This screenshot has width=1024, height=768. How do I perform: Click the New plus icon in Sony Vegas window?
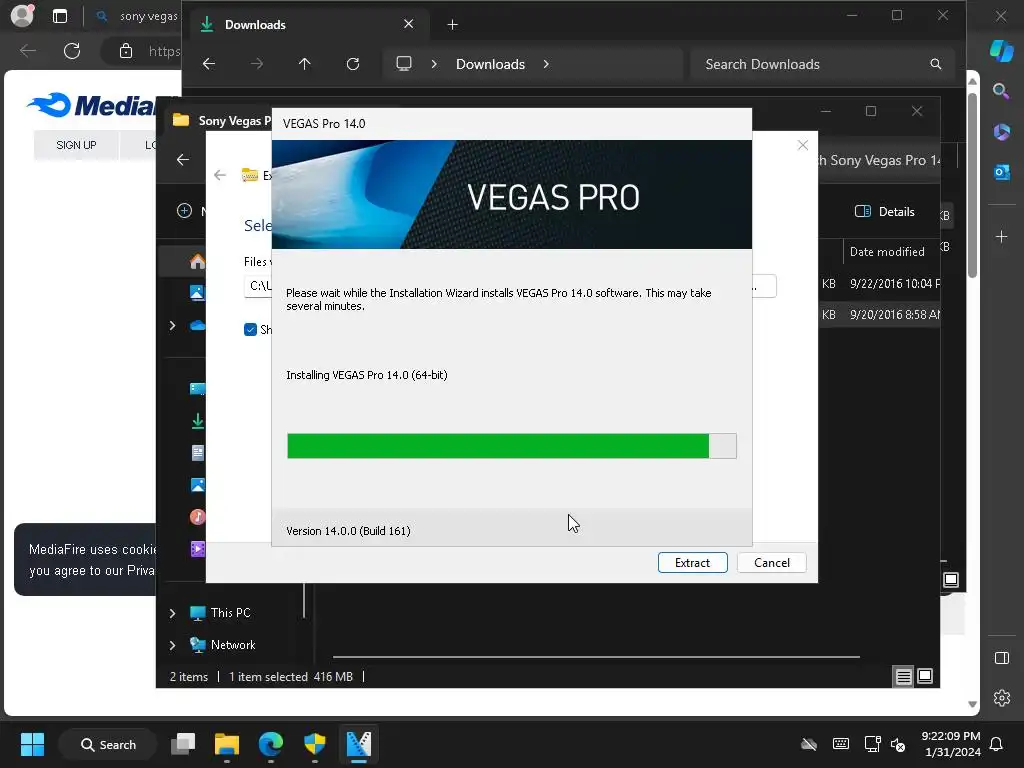coord(184,210)
